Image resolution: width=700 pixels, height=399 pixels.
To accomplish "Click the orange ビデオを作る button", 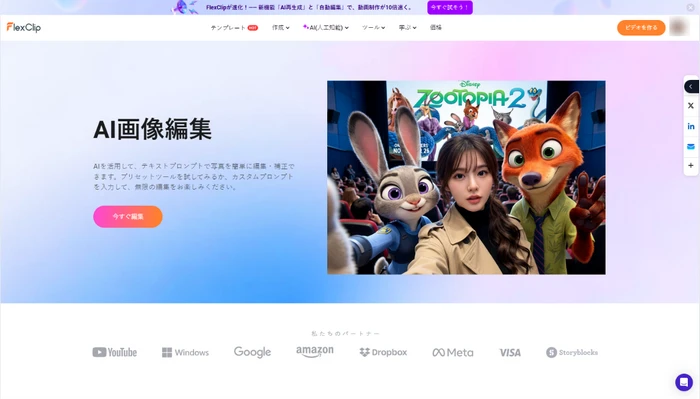I will 641,28.
